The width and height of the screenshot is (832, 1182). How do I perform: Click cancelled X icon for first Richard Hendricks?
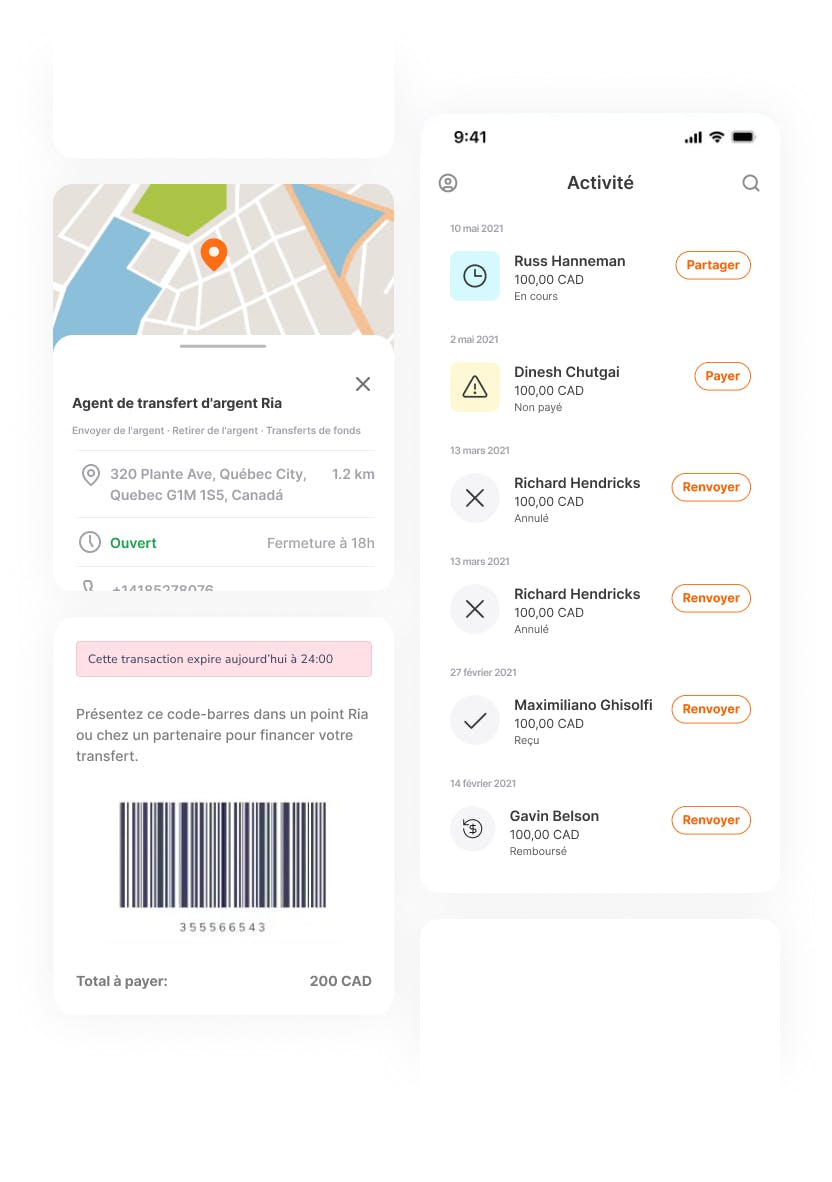point(475,498)
